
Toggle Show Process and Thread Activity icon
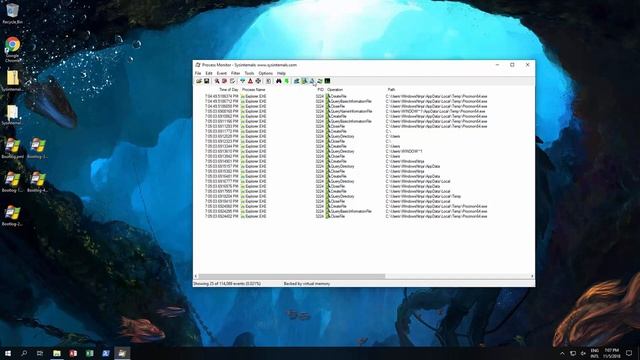coord(320,81)
